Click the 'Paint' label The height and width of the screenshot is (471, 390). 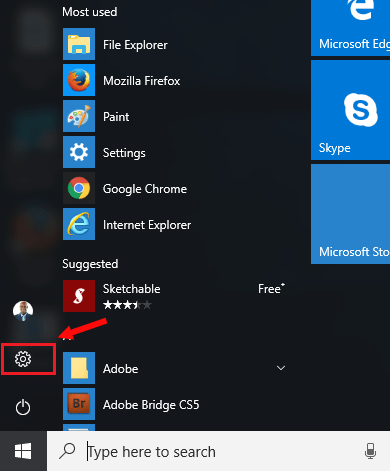pos(116,117)
